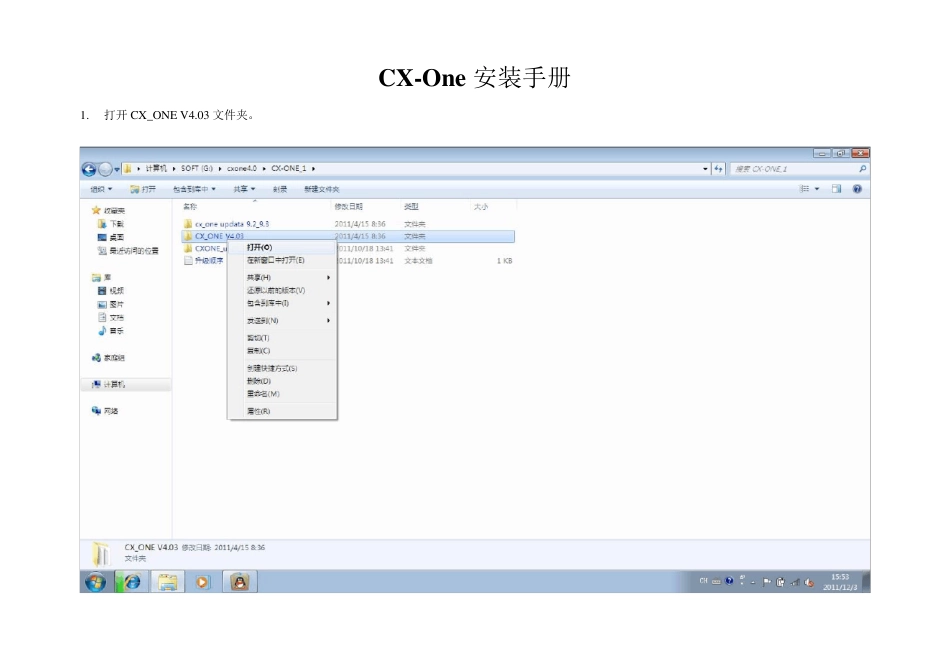Select 音乐 library in navigation pane
The image size is (950, 672).
(x=111, y=330)
